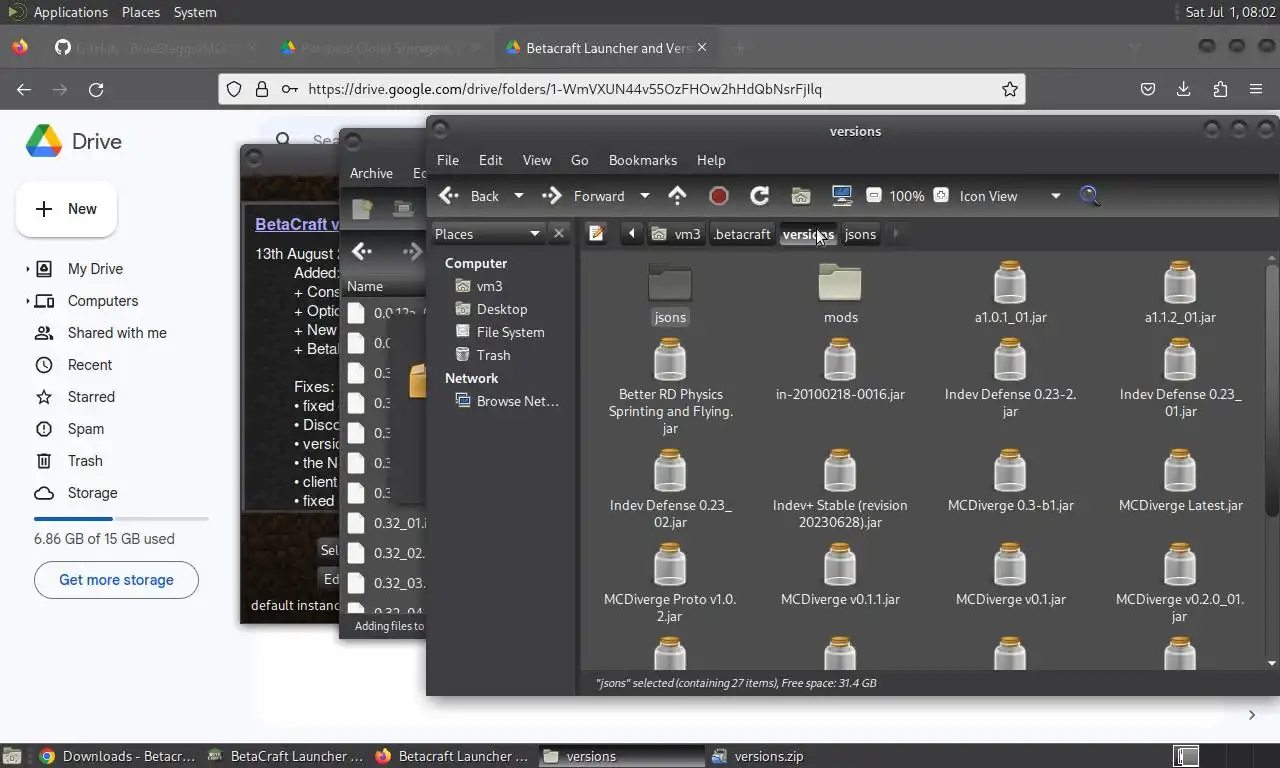Toggle text-based location bar pencil icon
The image size is (1280, 768).
click(597, 234)
